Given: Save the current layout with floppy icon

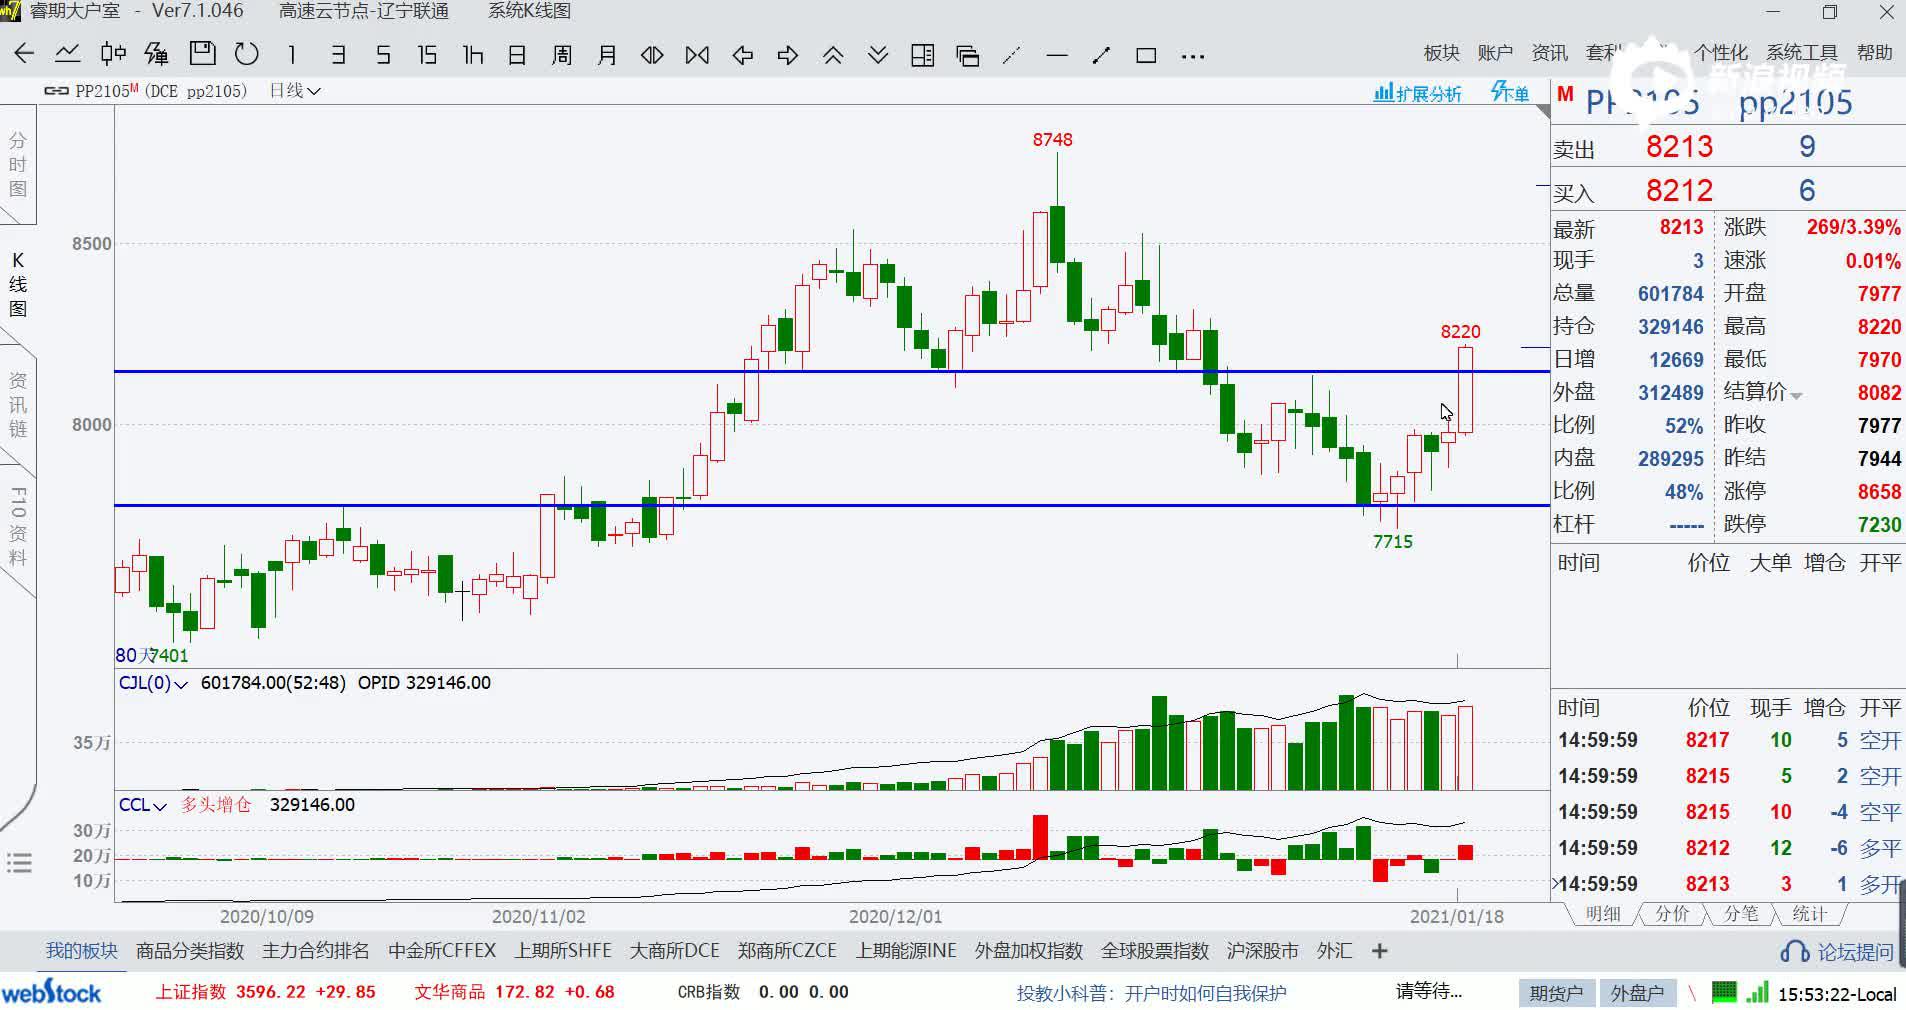Looking at the screenshot, I should [x=203, y=54].
